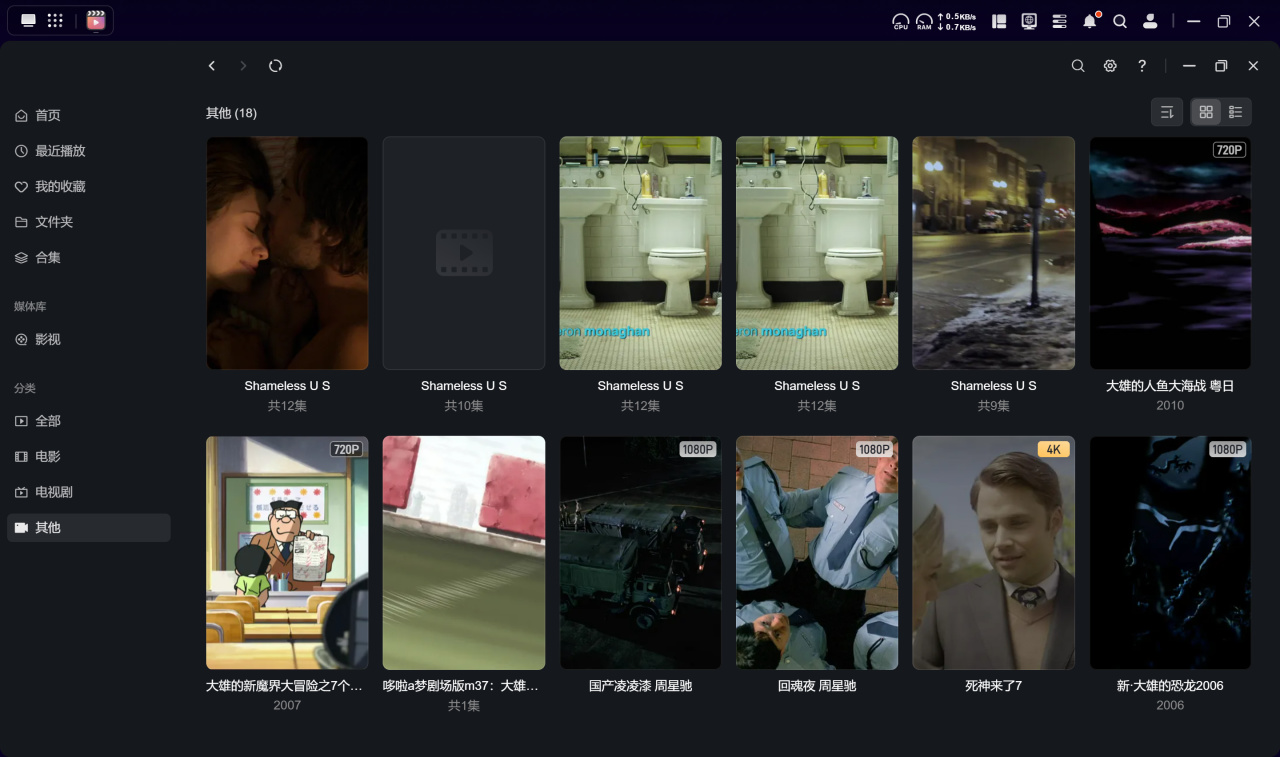Click the 新·大雄的恐龙2006 title
The height and width of the screenshot is (757, 1280).
1170,686
